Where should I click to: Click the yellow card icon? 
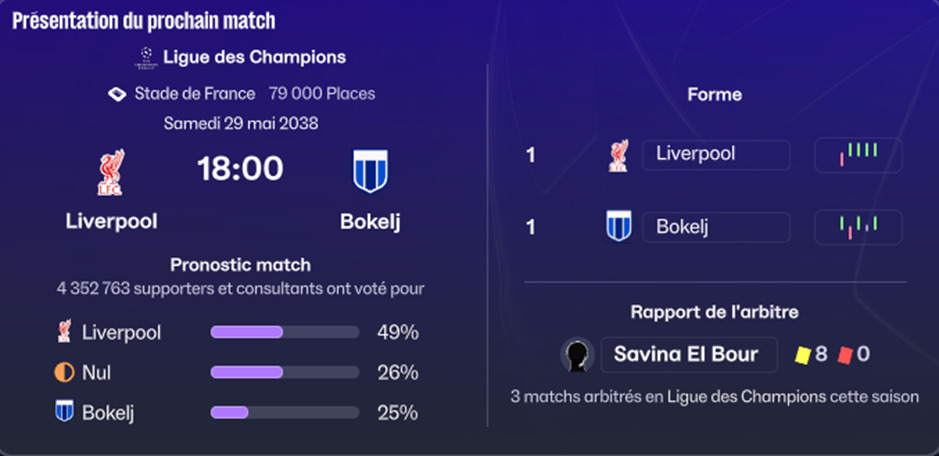[802, 355]
